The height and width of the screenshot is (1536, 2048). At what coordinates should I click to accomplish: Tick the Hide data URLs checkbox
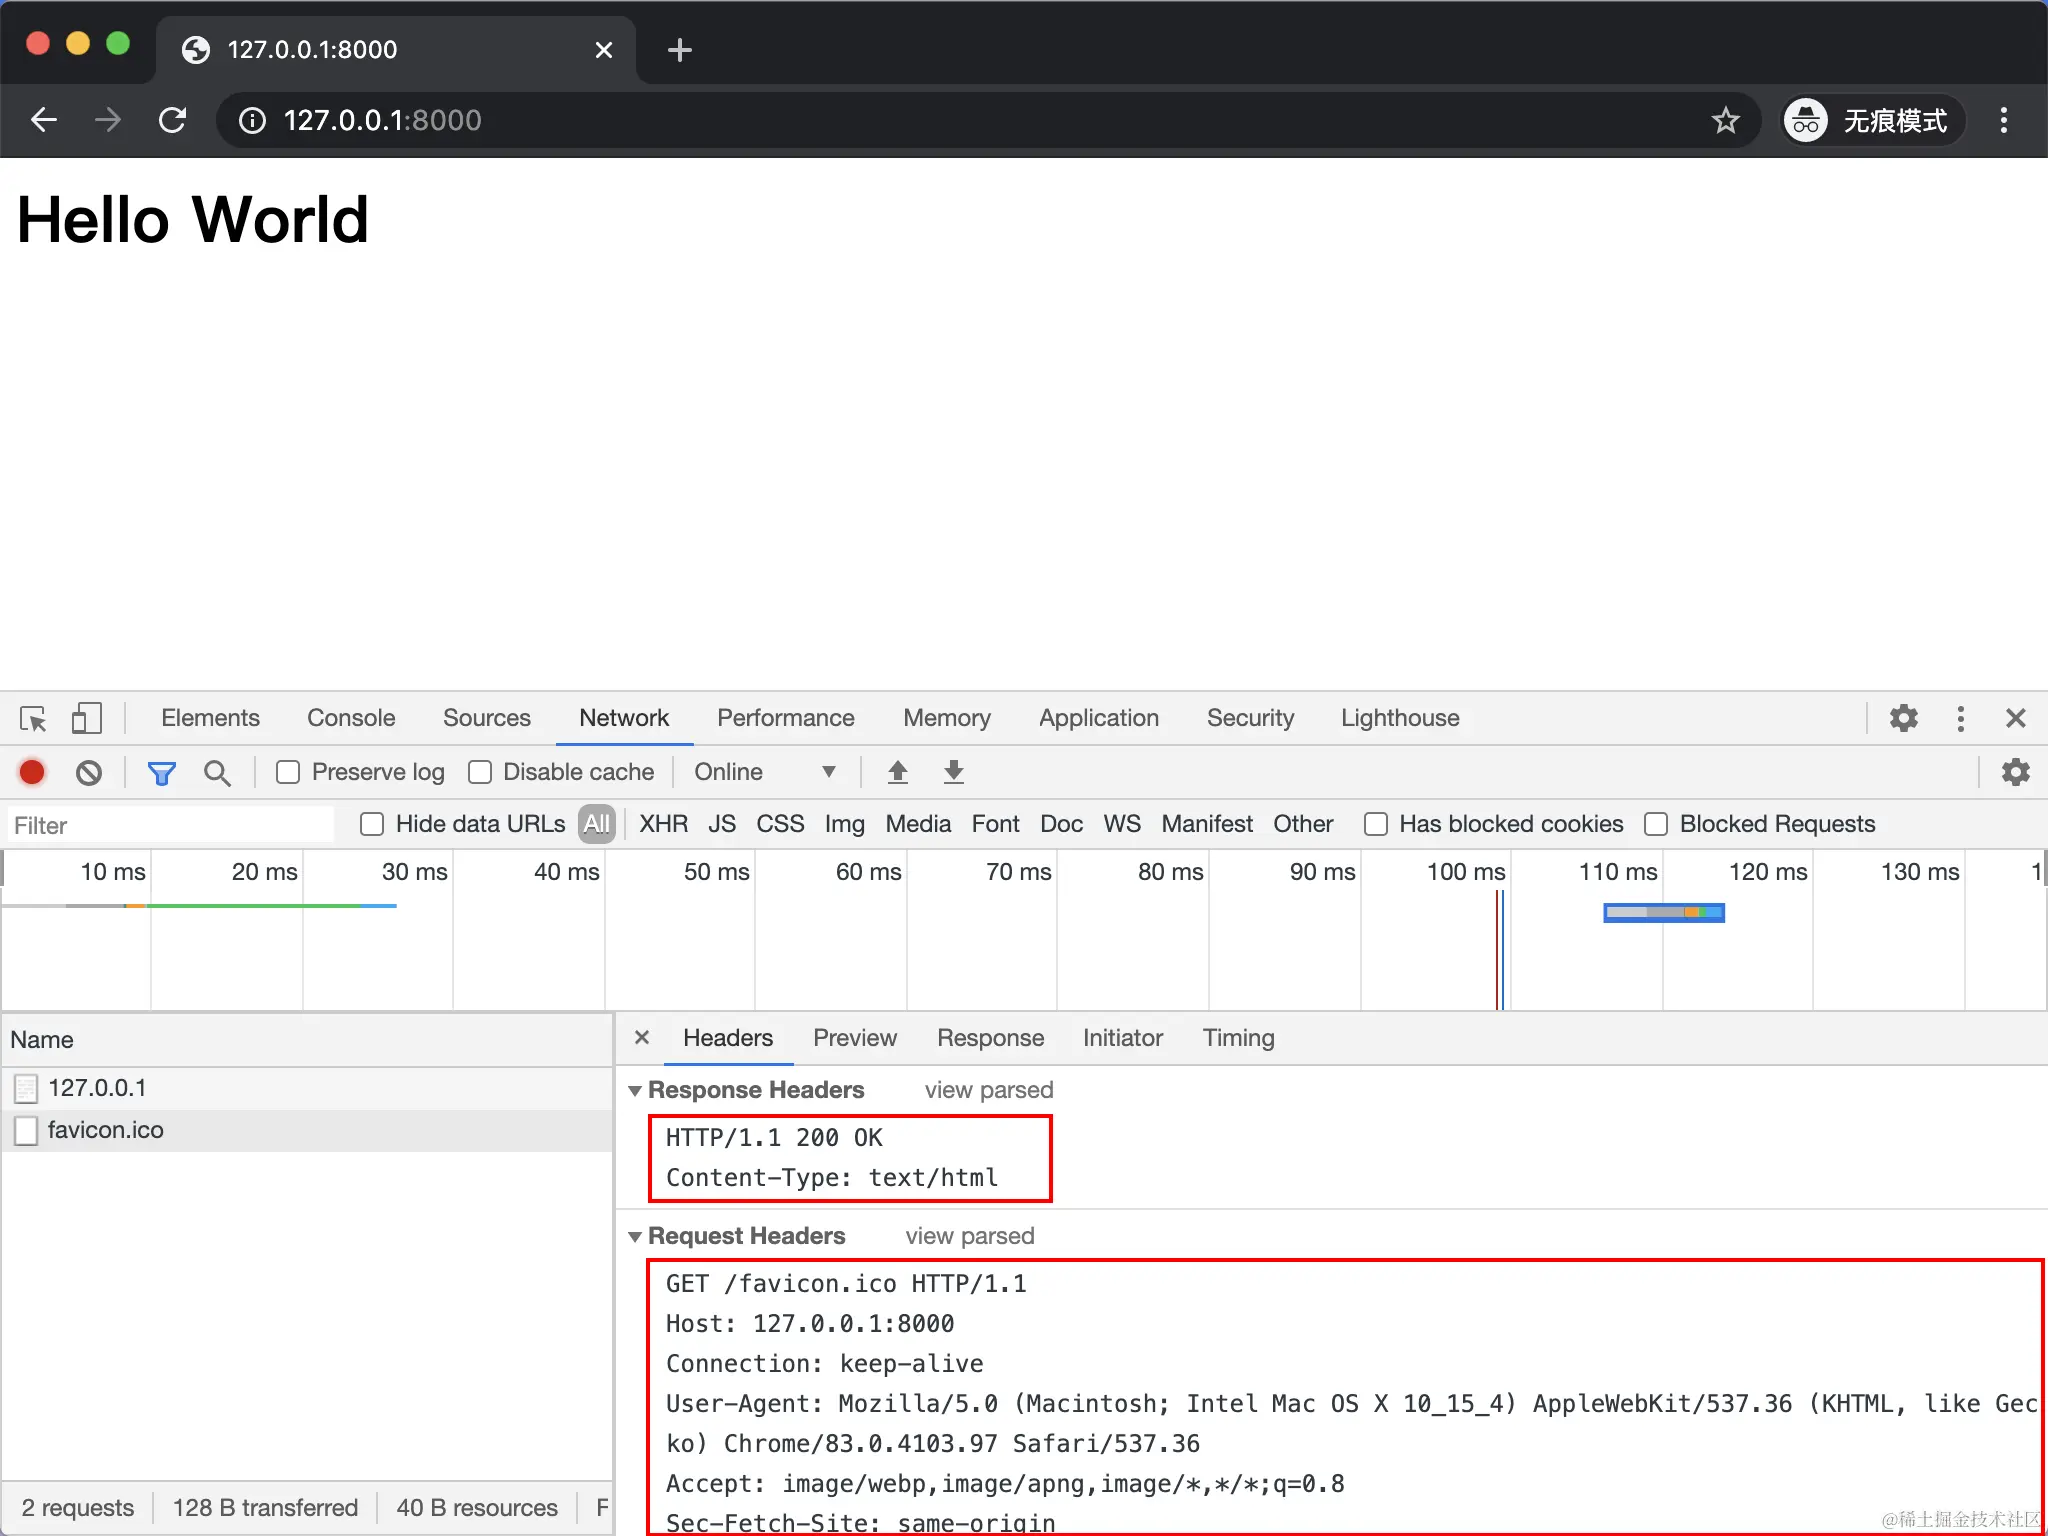[372, 824]
